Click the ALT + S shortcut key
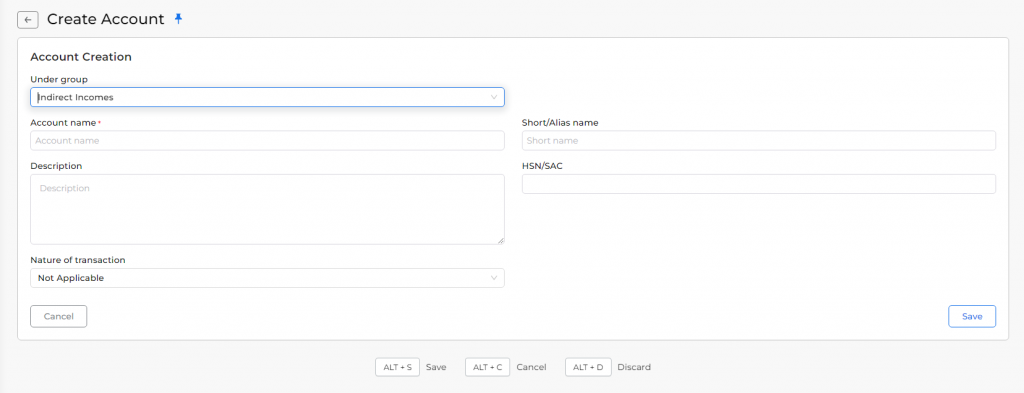 397,367
